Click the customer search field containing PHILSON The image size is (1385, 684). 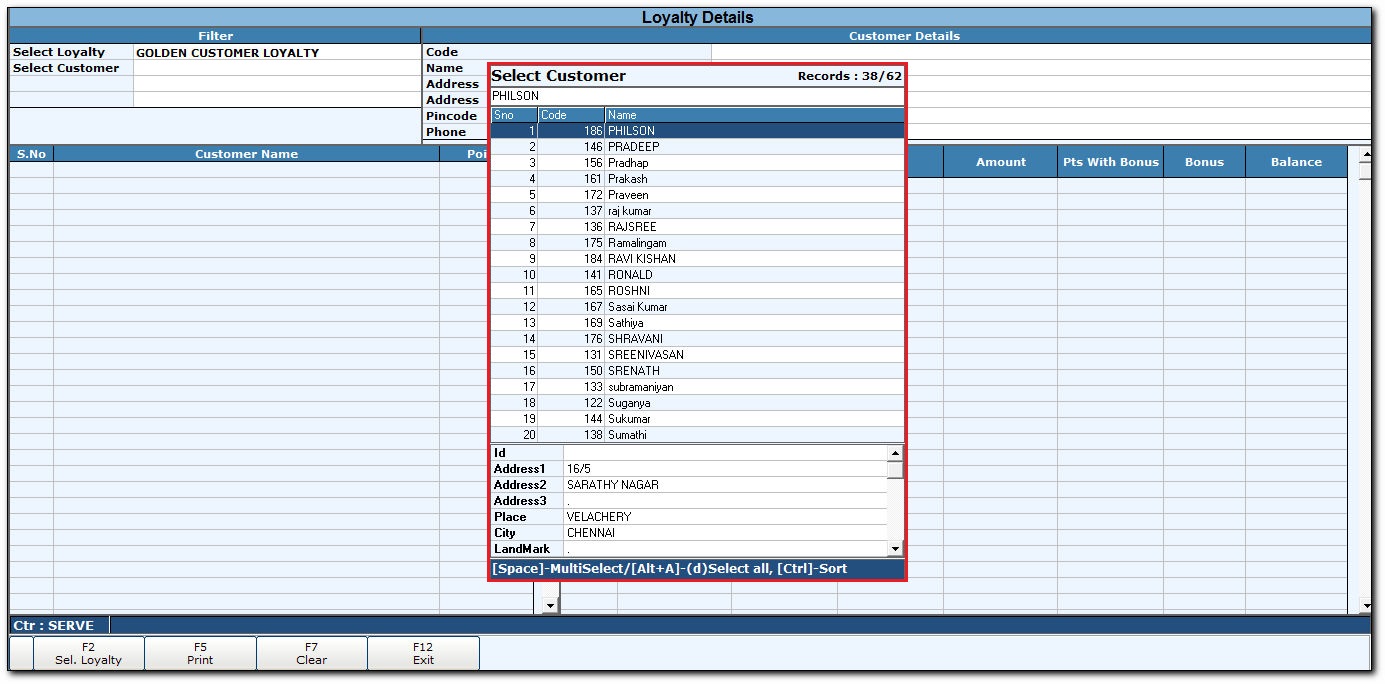coord(697,96)
